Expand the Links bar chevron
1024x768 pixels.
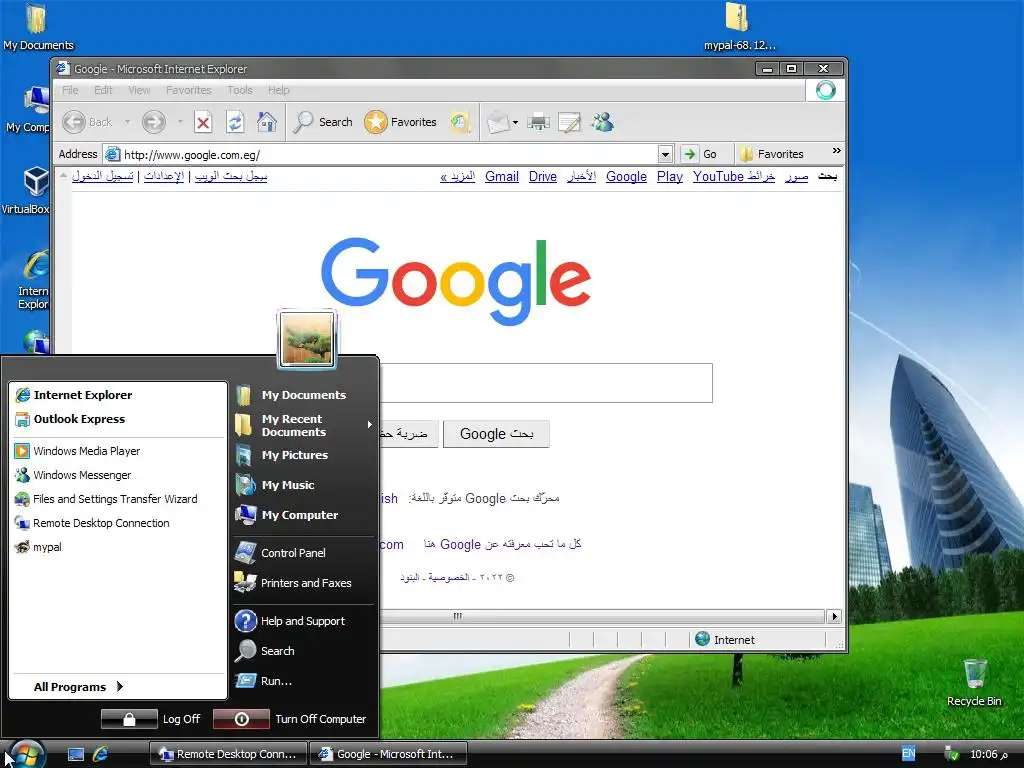coord(837,151)
